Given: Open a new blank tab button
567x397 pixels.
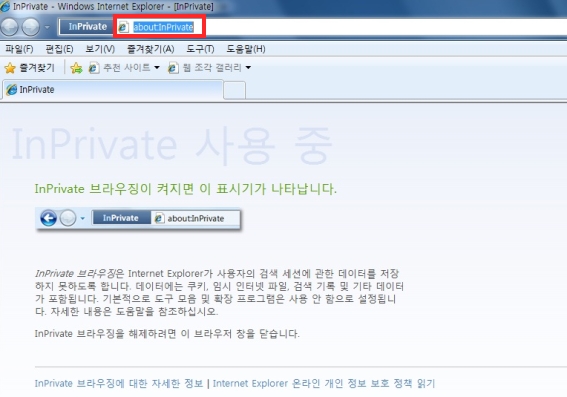Looking at the screenshot, I should (x=234, y=90).
